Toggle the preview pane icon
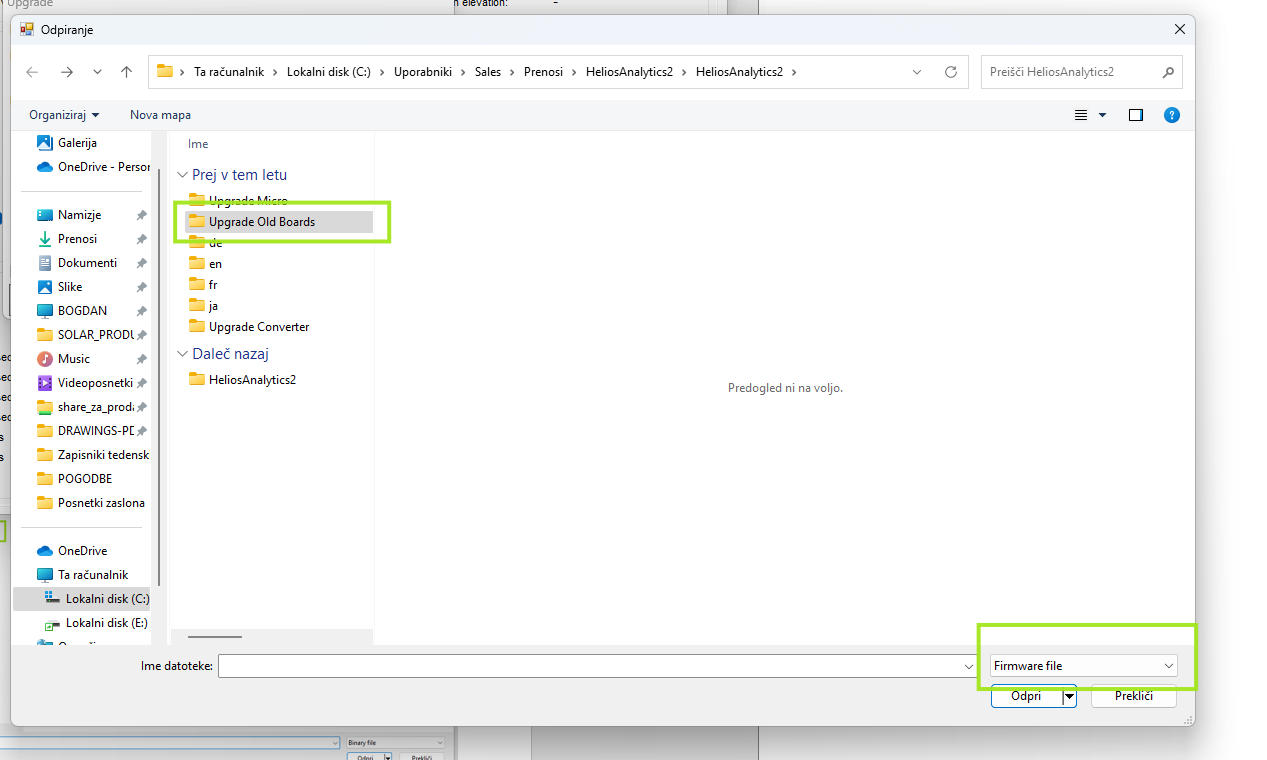This screenshot has width=1267, height=760. click(1136, 115)
